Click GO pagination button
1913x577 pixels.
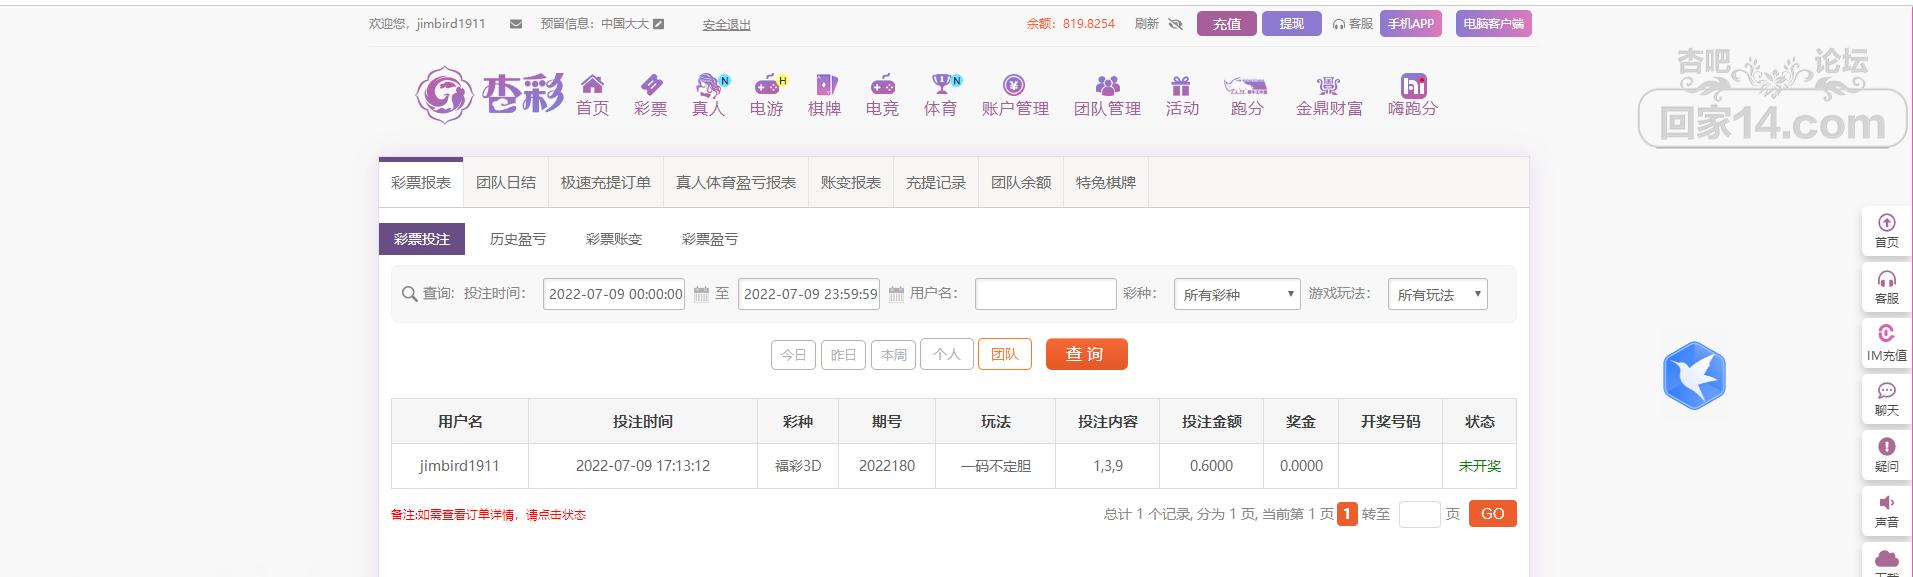[x=1493, y=513]
